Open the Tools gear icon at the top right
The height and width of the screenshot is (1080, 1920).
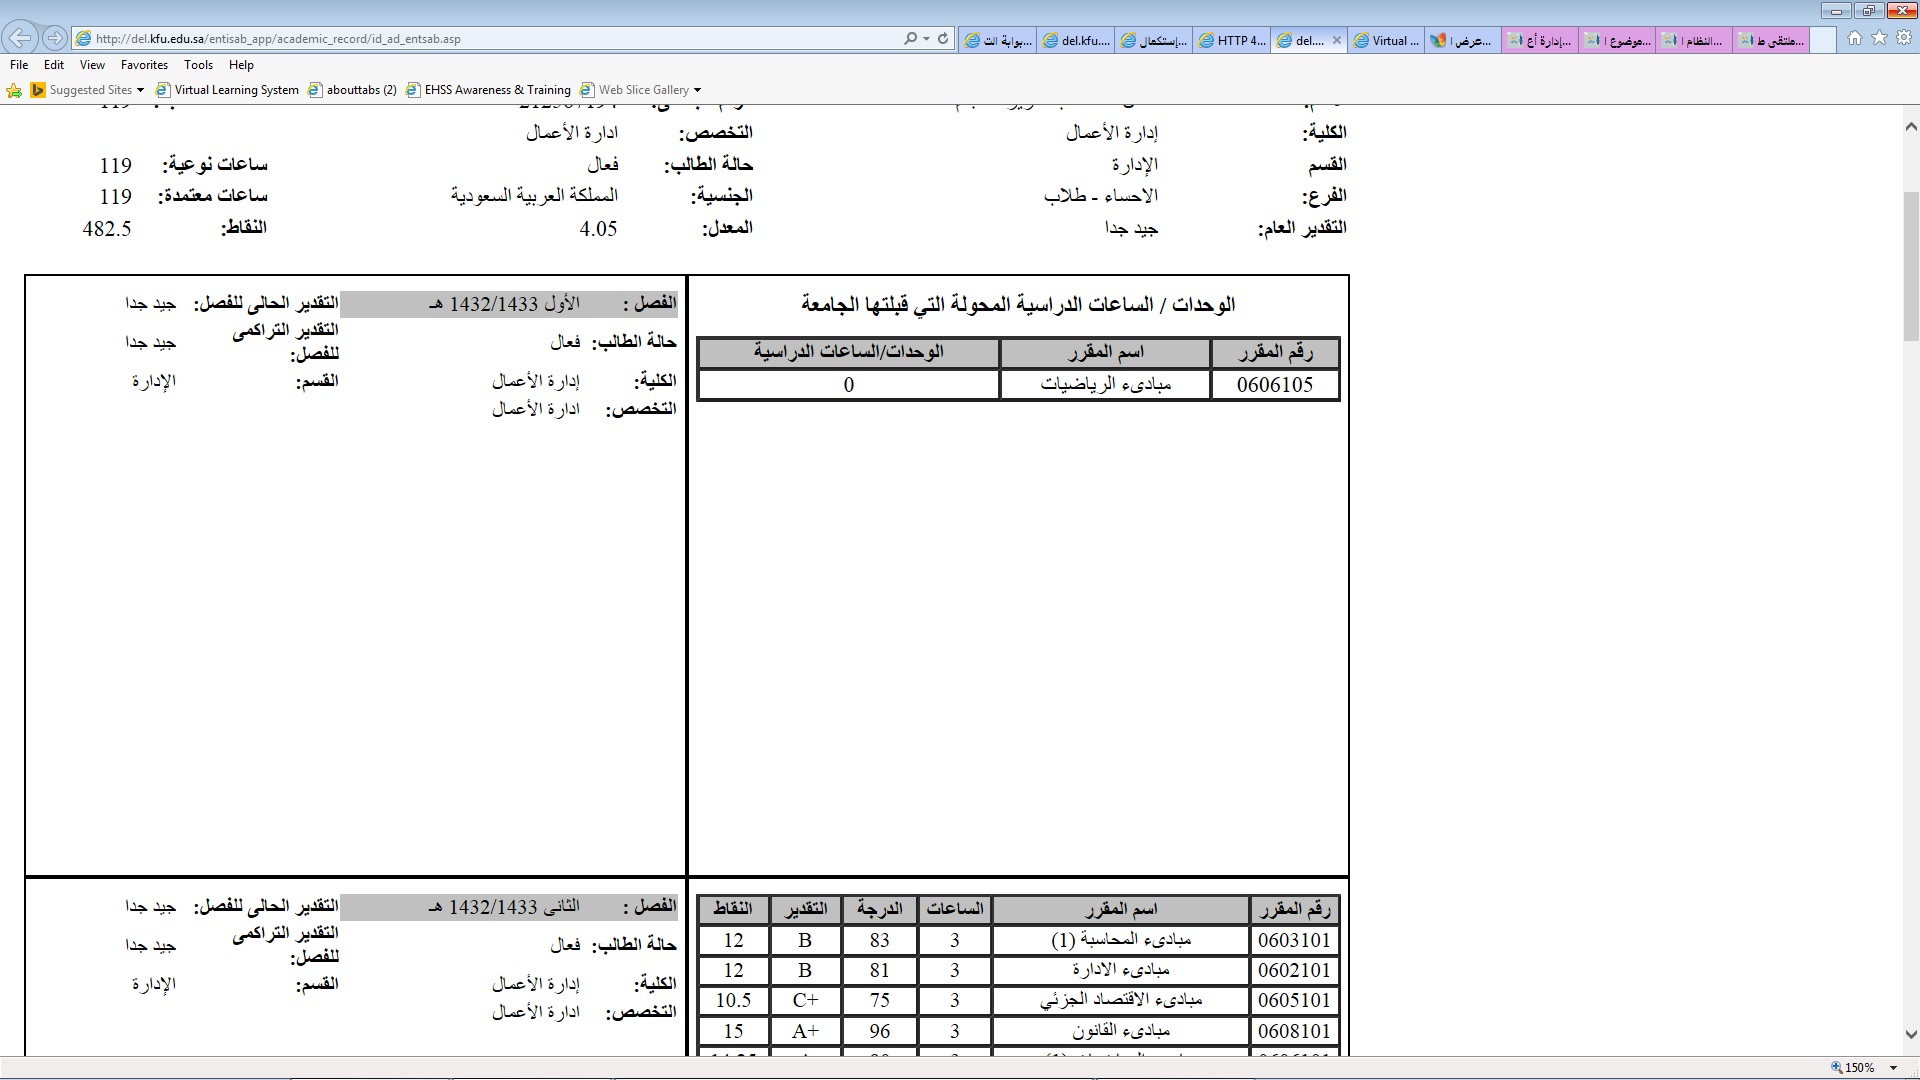coord(1904,38)
